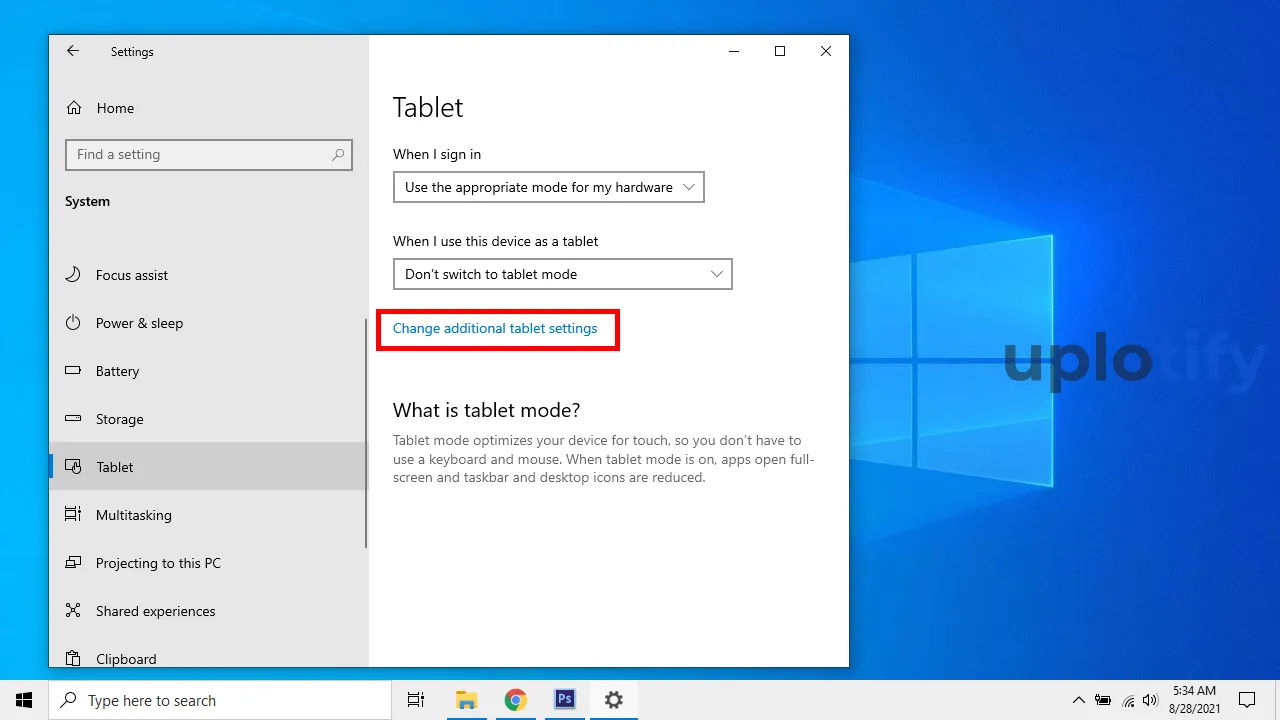Open the Battery settings page

[x=117, y=371]
